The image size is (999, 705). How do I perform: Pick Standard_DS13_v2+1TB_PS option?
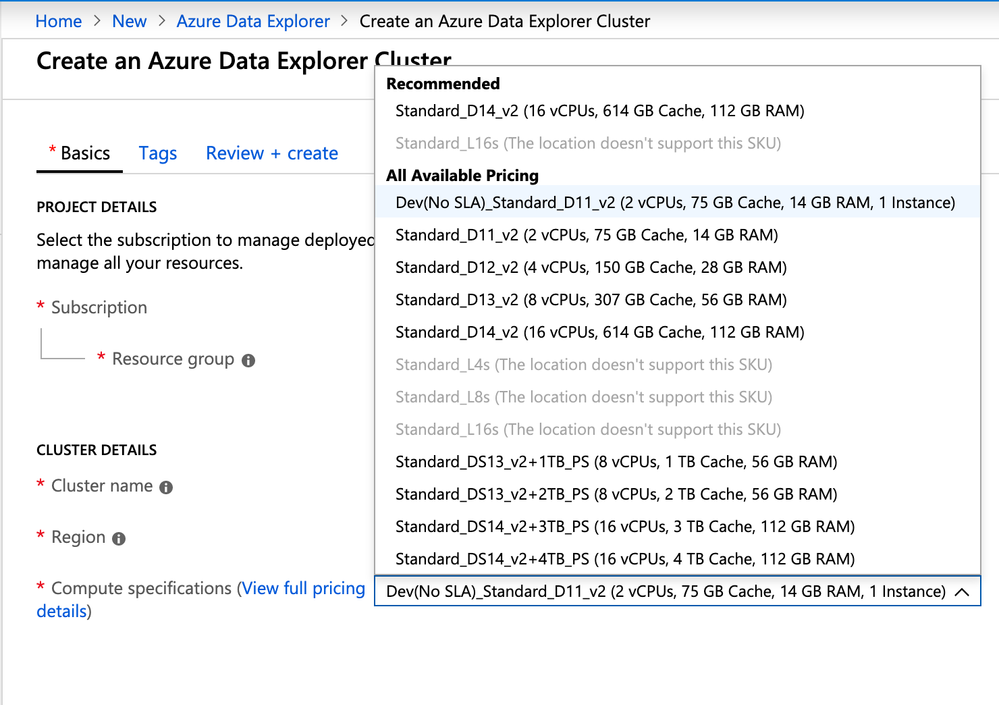(677, 462)
